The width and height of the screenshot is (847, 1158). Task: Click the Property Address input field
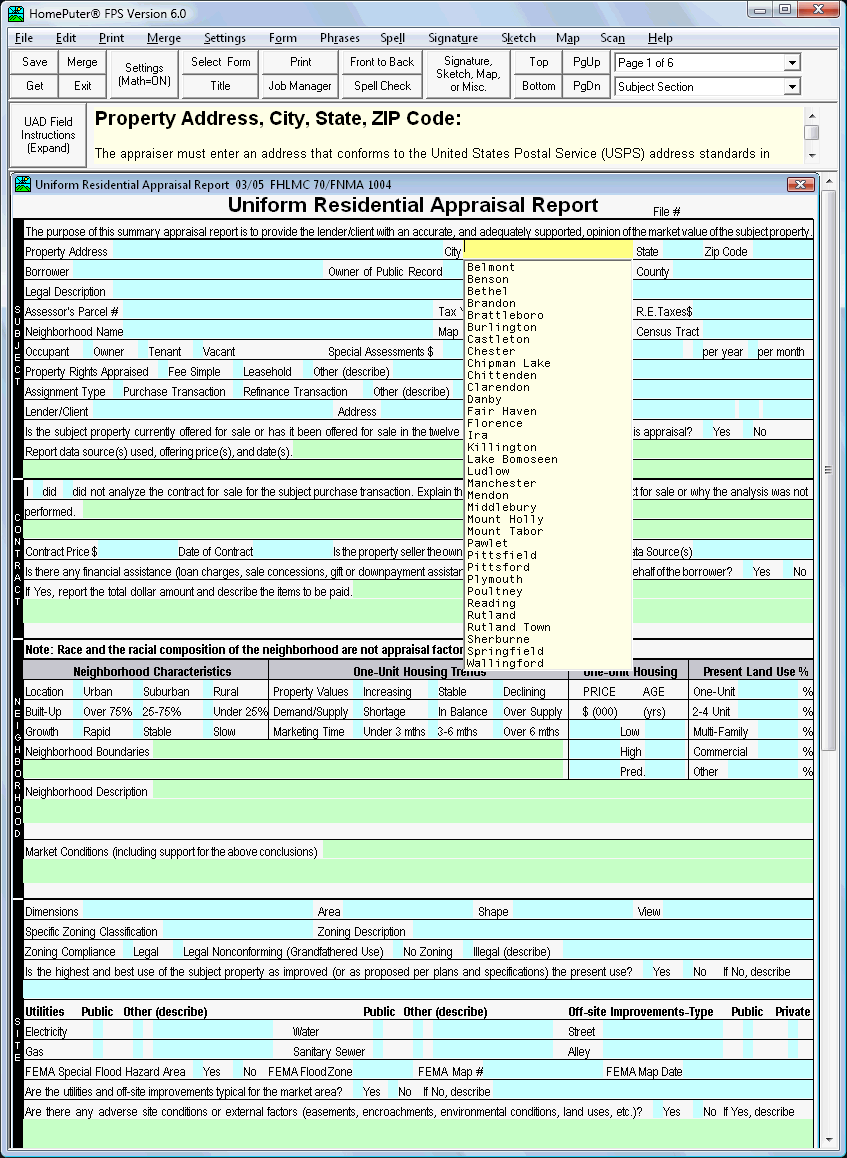pos(276,251)
